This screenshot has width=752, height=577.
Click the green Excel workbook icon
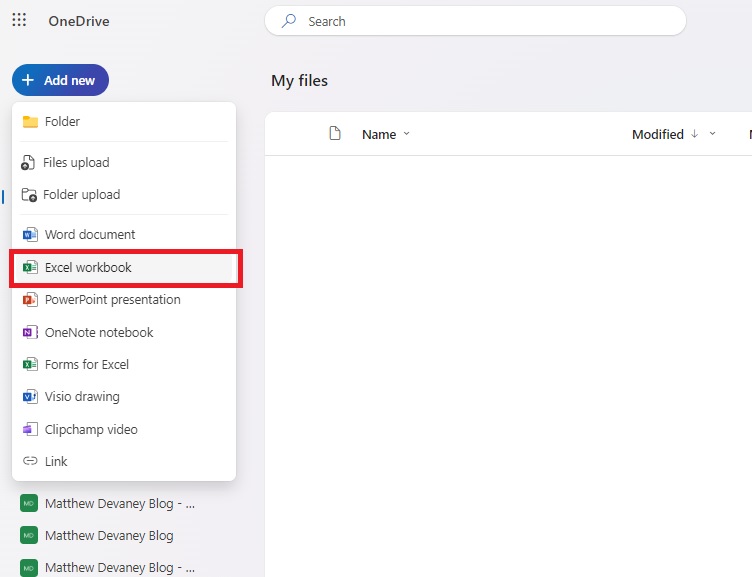pos(30,267)
